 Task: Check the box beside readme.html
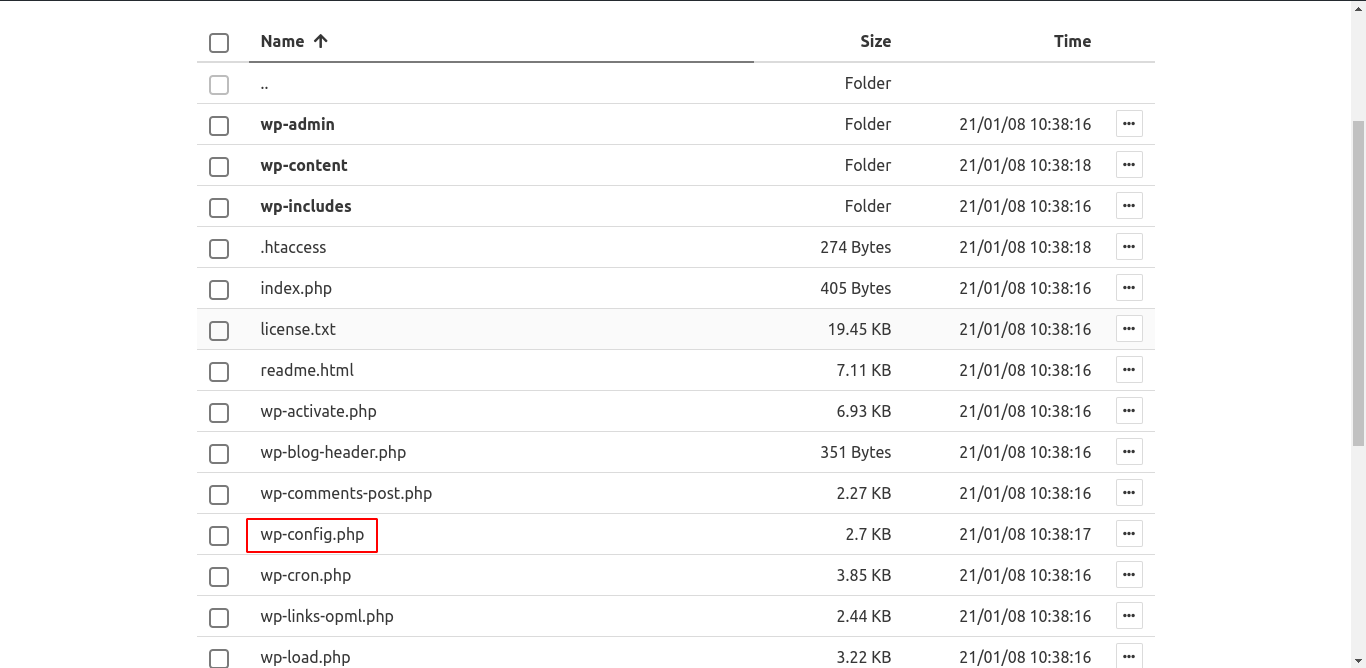pyautogui.click(x=219, y=372)
